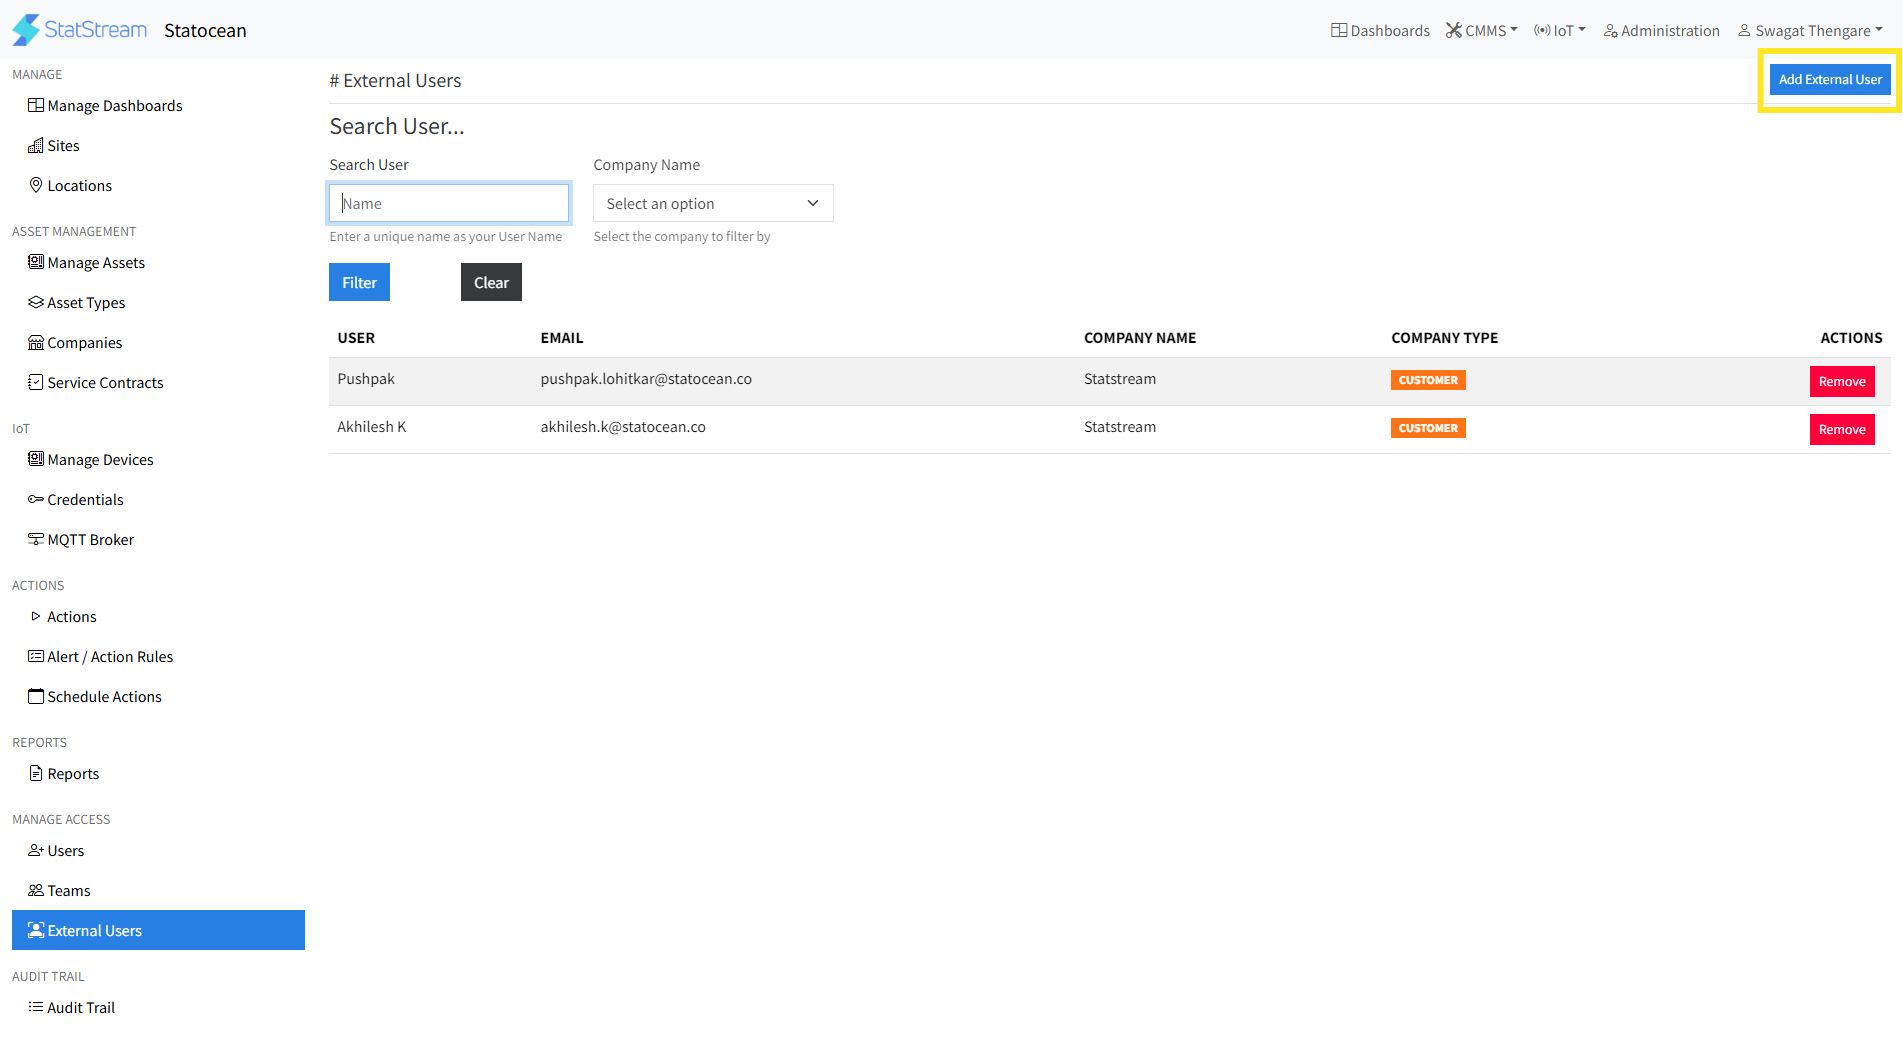Click the Audit Trail list icon

[36, 1007]
